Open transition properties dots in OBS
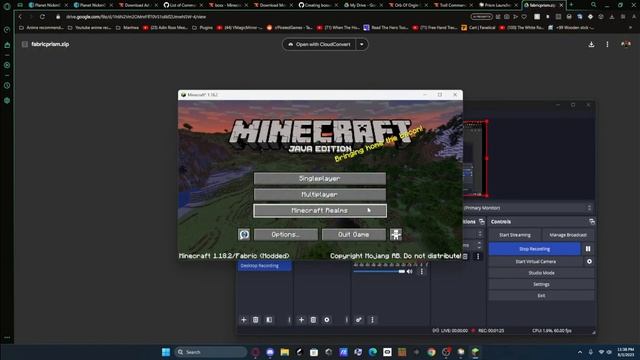 click(478, 256)
